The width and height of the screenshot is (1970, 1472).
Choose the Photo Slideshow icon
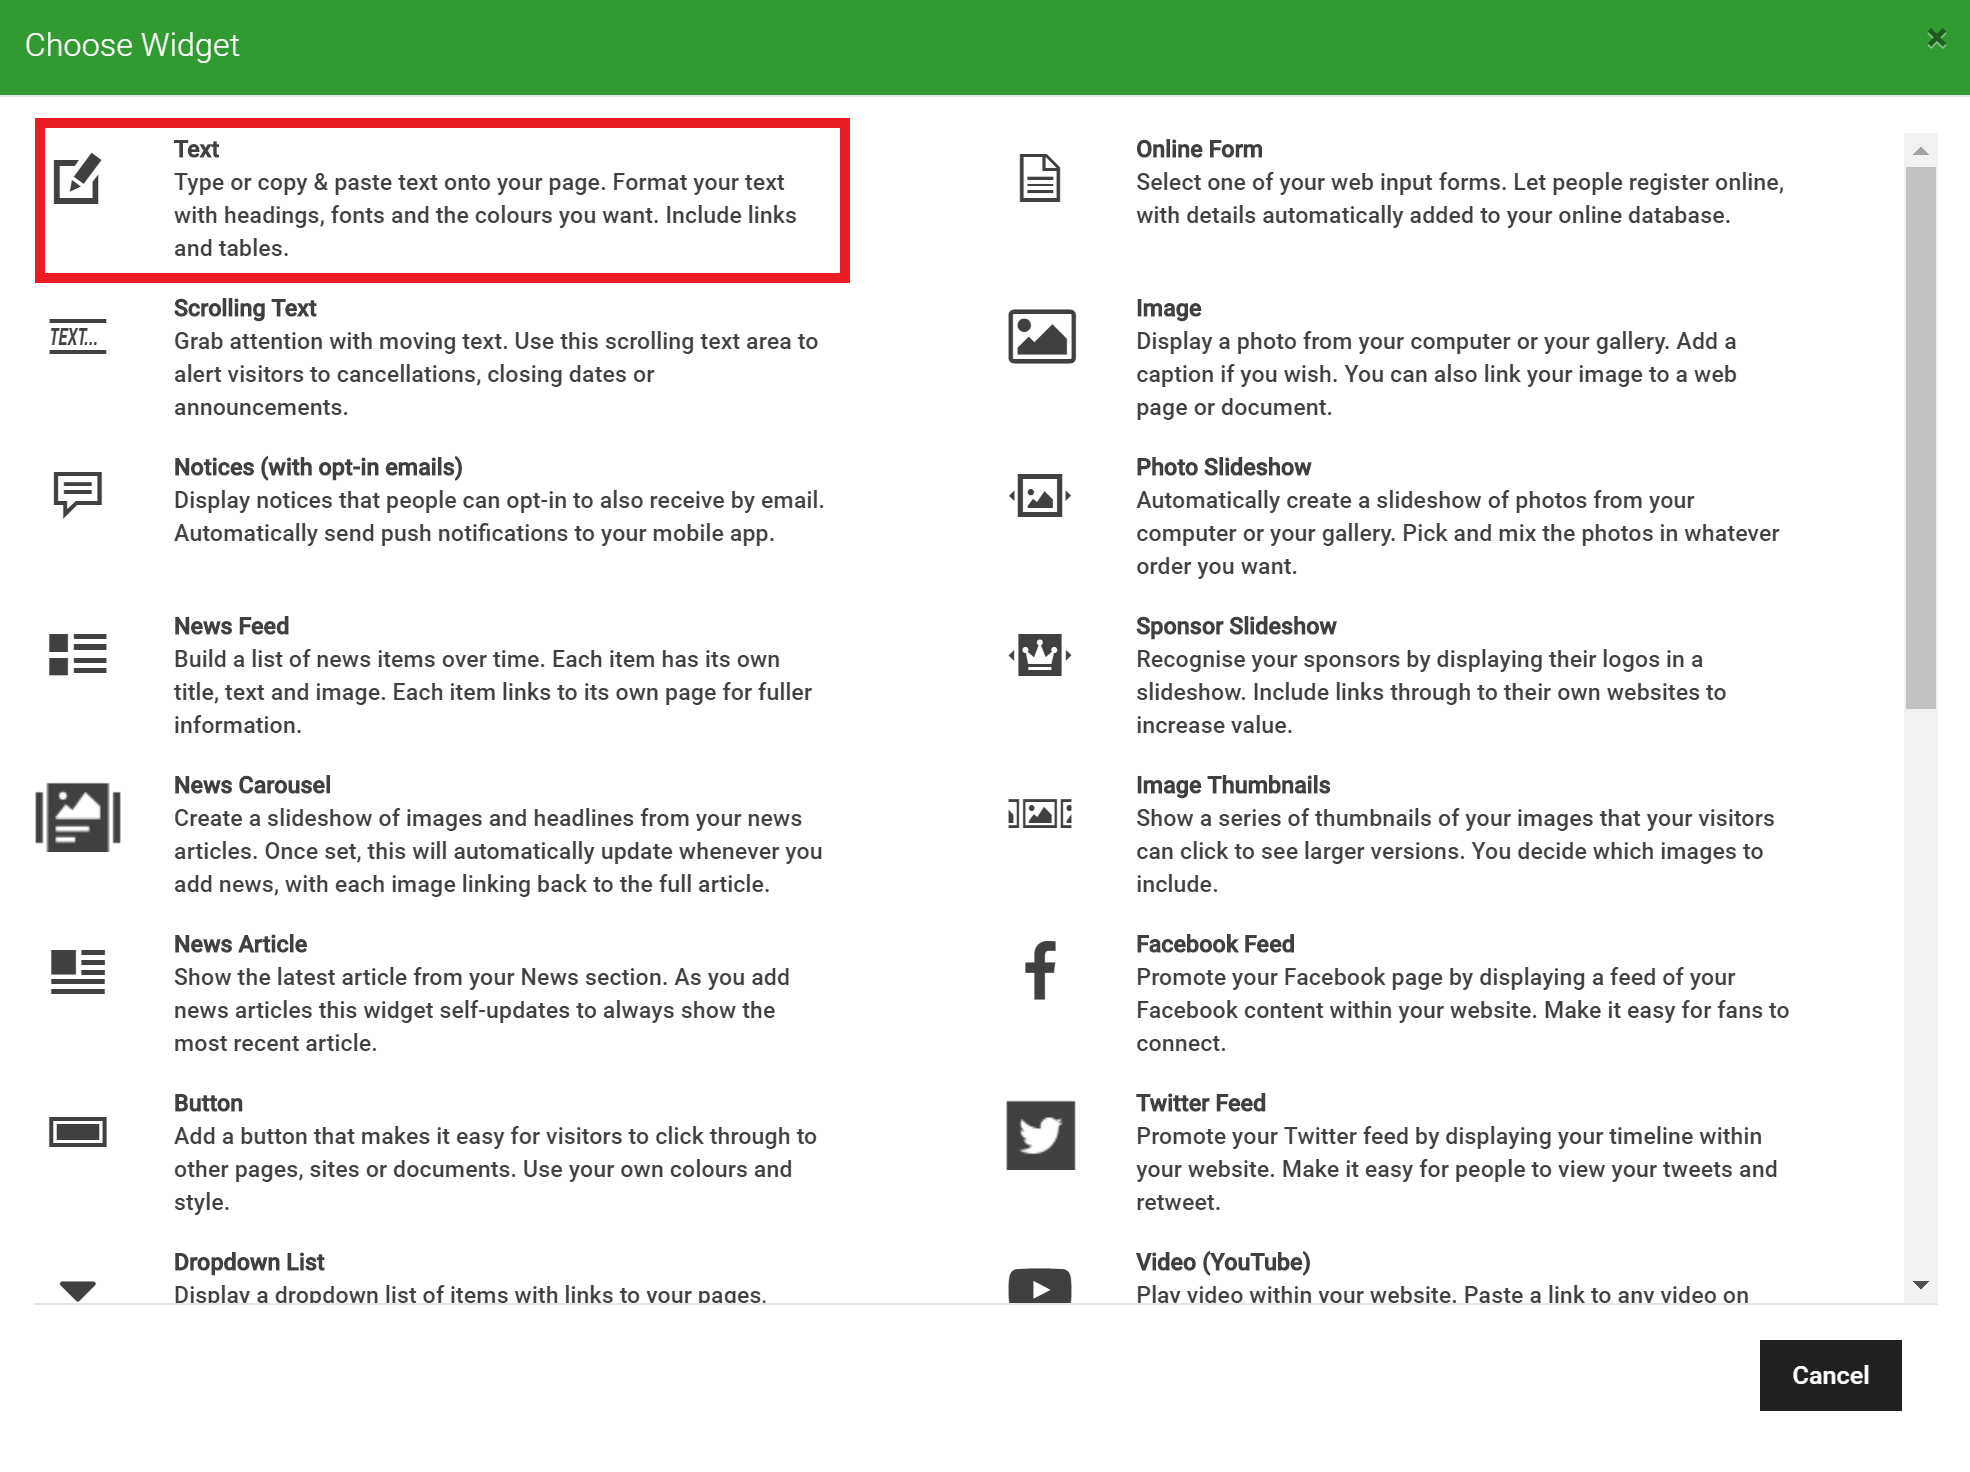[1040, 495]
